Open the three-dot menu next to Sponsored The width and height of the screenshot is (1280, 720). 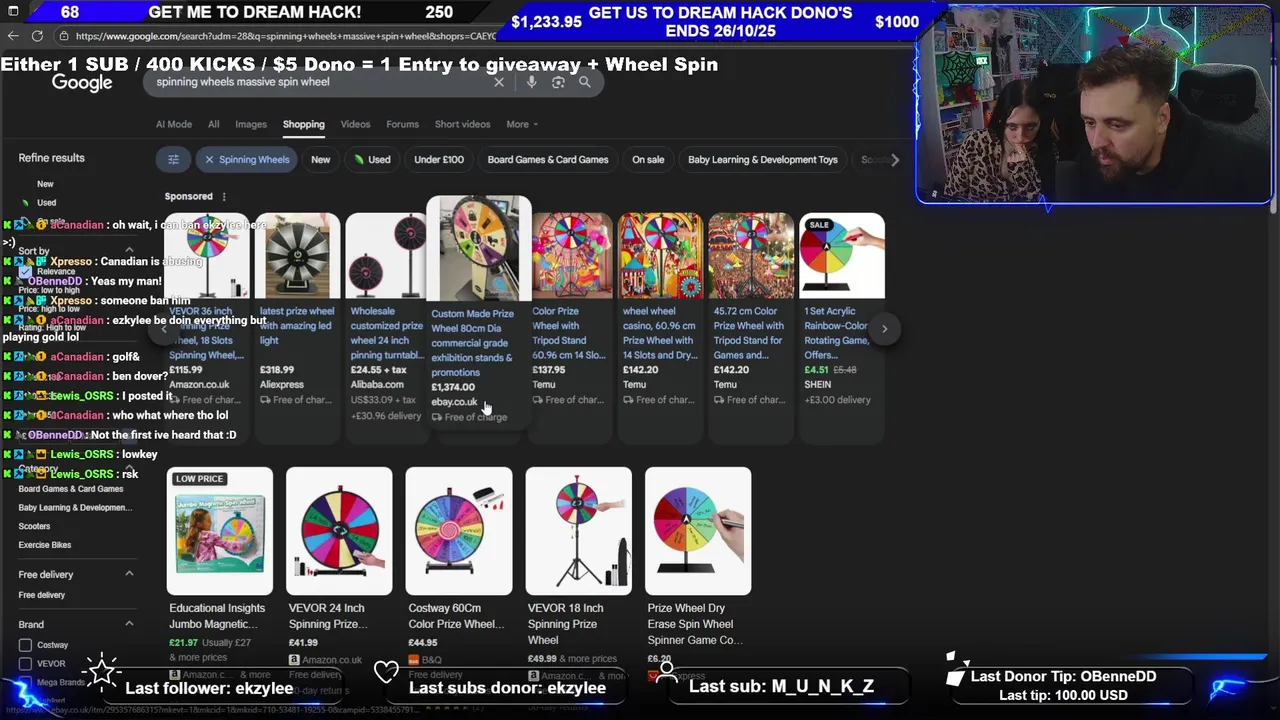(224, 197)
